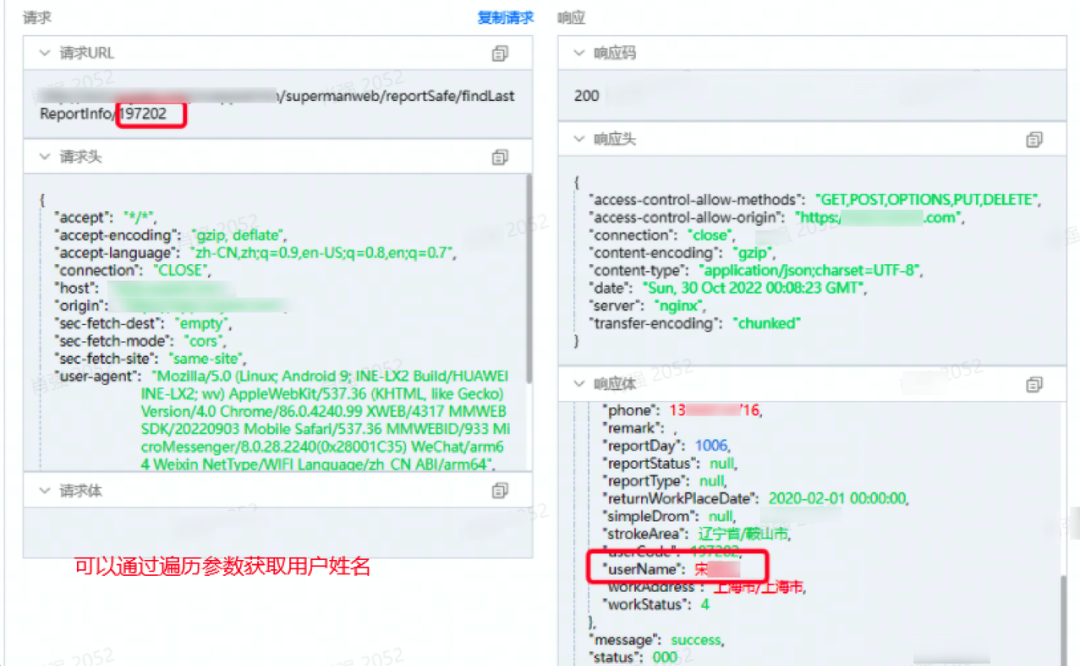Collapse the 请求体 section
The height and width of the screenshot is (666, 1080).
pyautogui.click(x=45, y=490)
